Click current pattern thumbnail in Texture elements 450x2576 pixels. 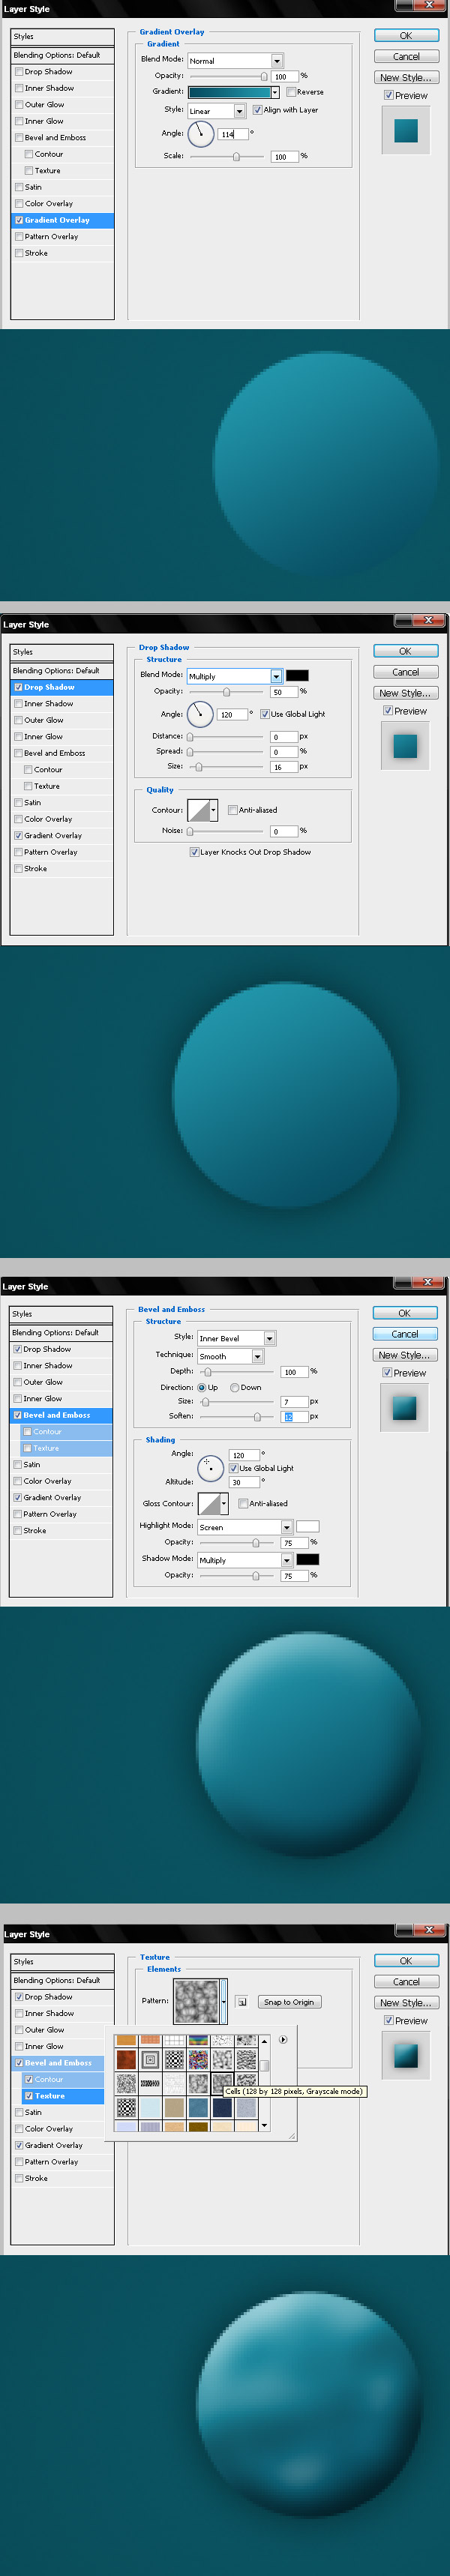click(x=196, y=2001)
